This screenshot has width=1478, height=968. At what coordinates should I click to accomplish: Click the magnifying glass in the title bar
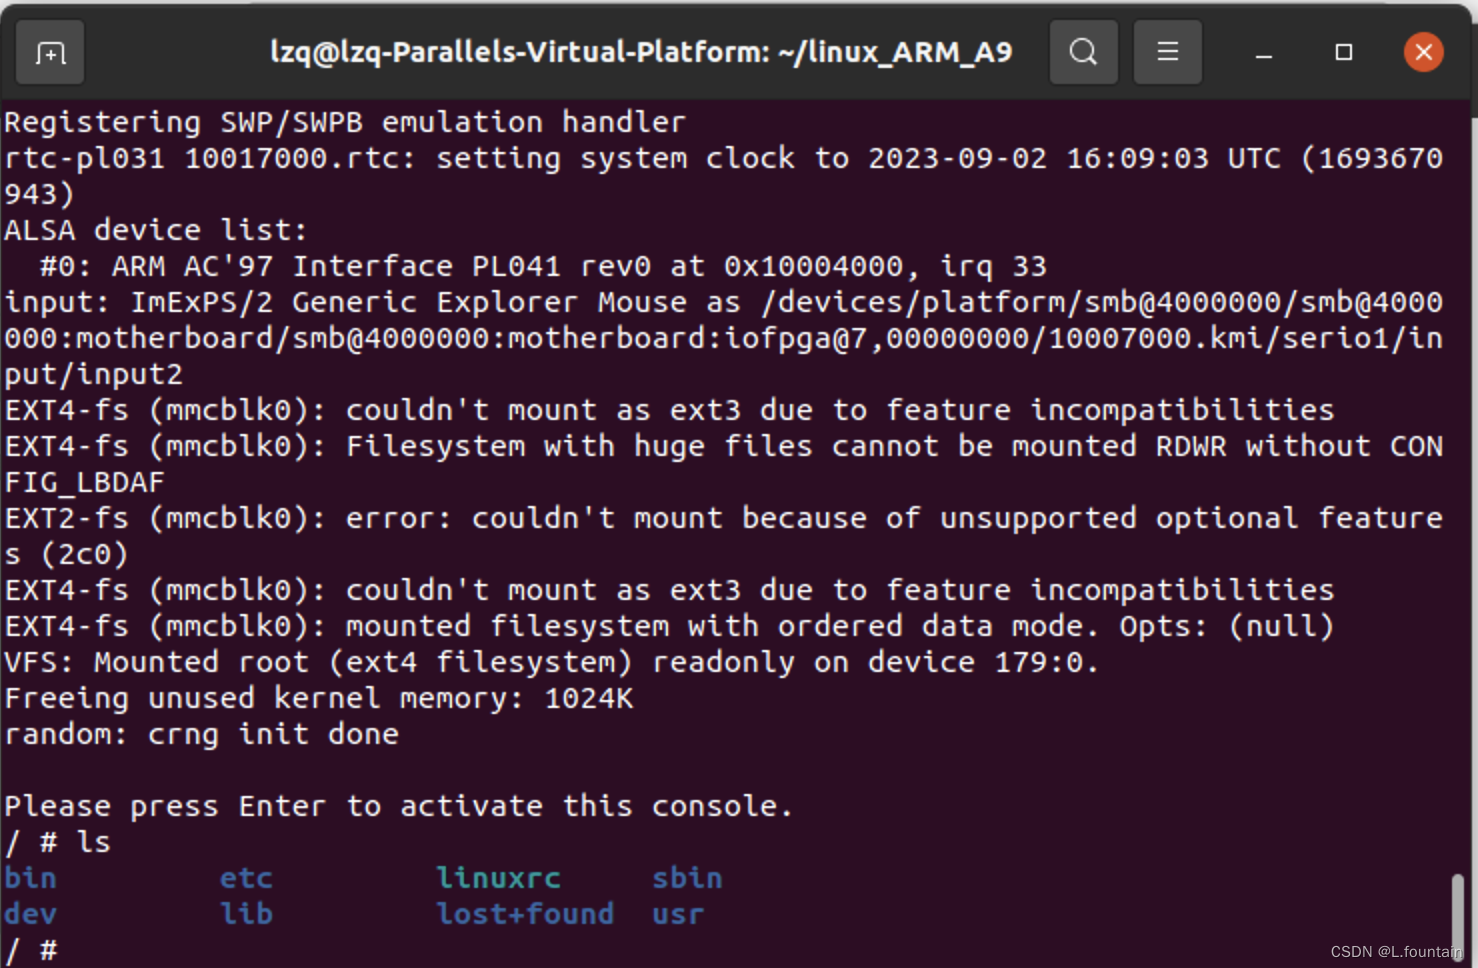tap(1083, 52)
